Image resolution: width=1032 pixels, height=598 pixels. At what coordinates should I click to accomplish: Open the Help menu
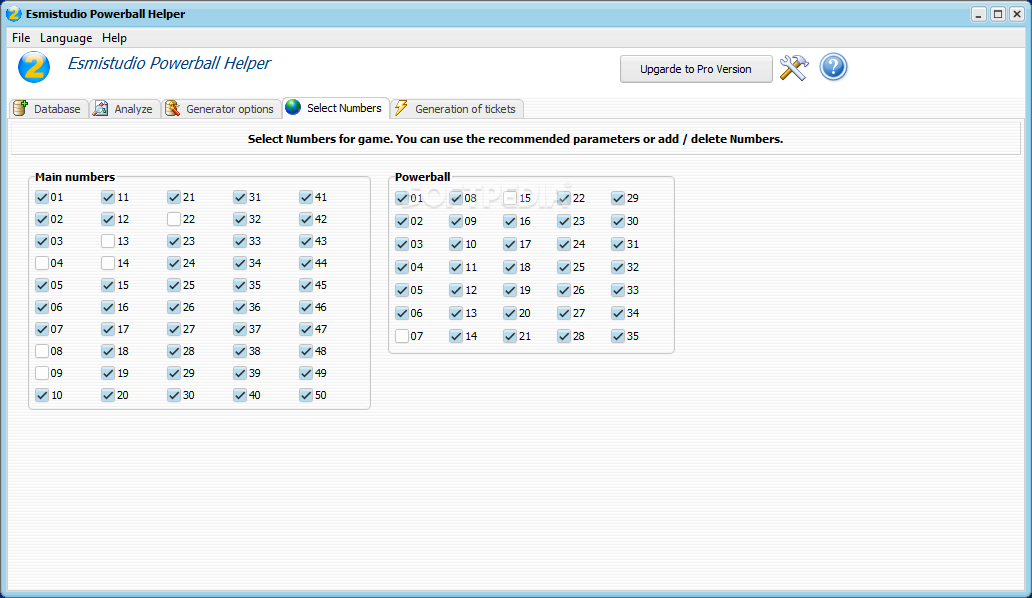click(x=114, y=37)
